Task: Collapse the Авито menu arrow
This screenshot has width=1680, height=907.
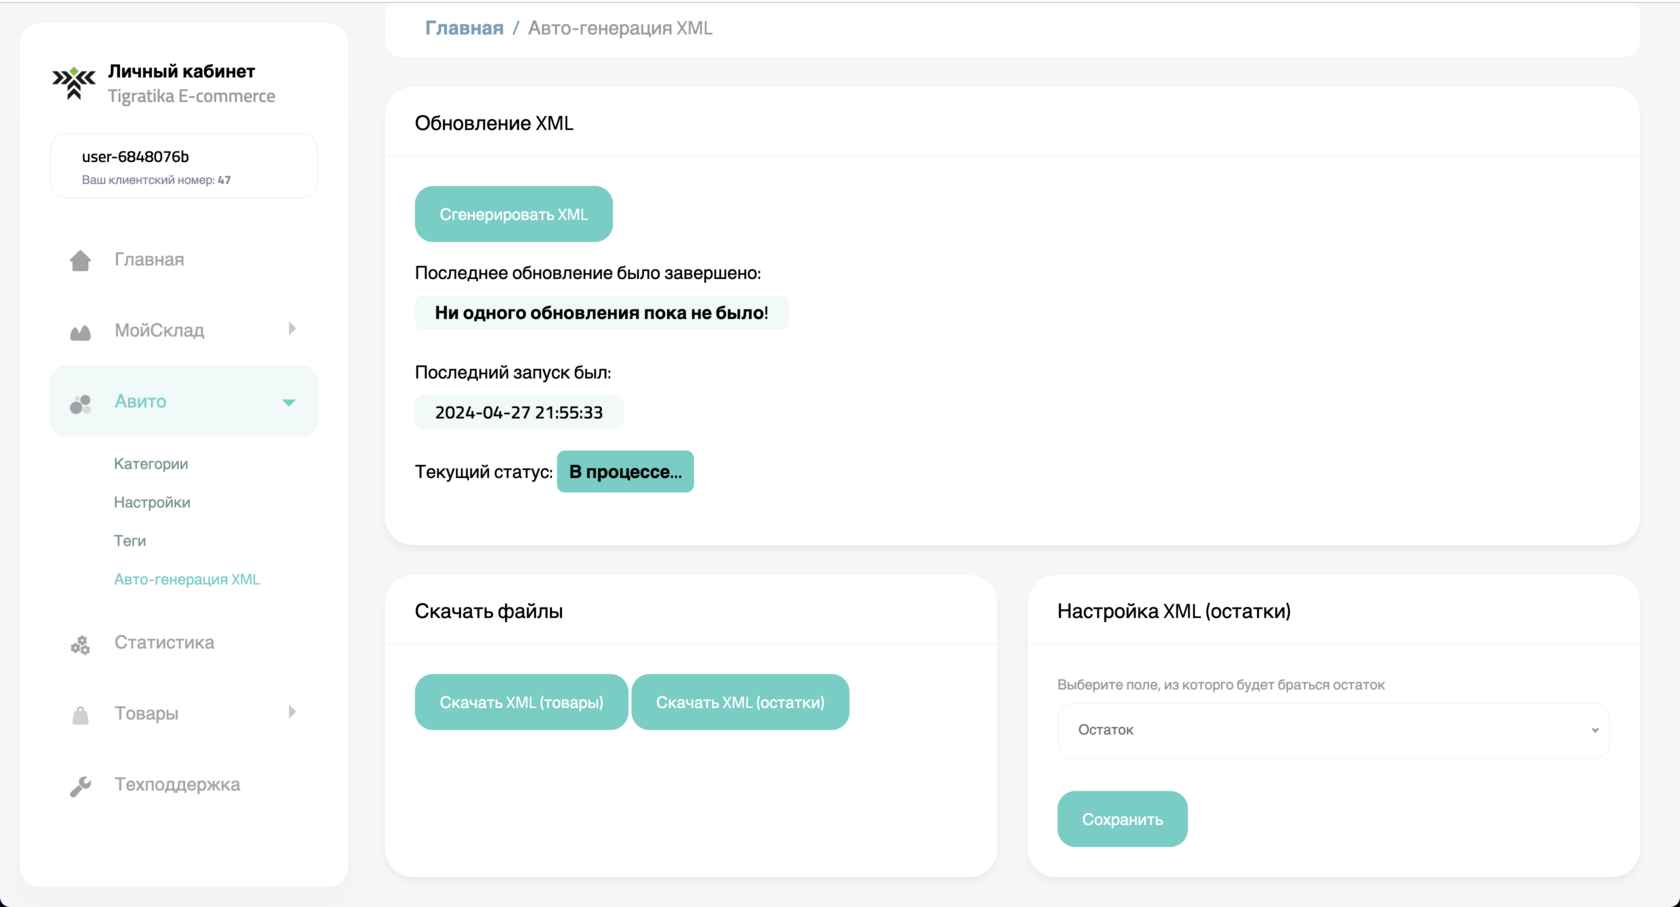Action: point(289,402)
